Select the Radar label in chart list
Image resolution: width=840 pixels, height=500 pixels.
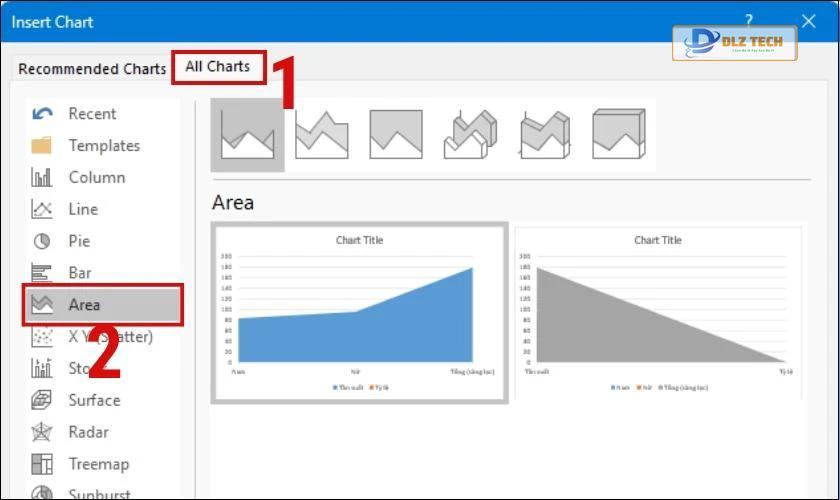(x=88, y=432)
